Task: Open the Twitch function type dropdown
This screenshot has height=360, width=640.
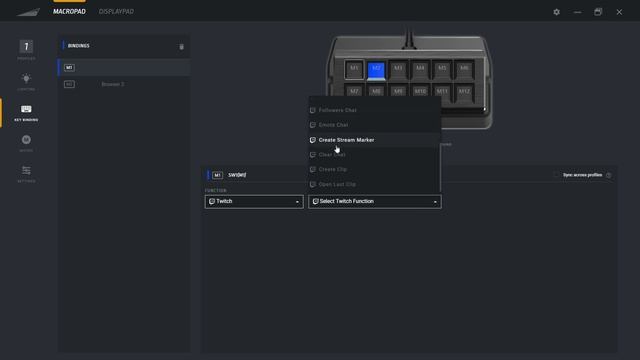Action: [x=254, y=202]
